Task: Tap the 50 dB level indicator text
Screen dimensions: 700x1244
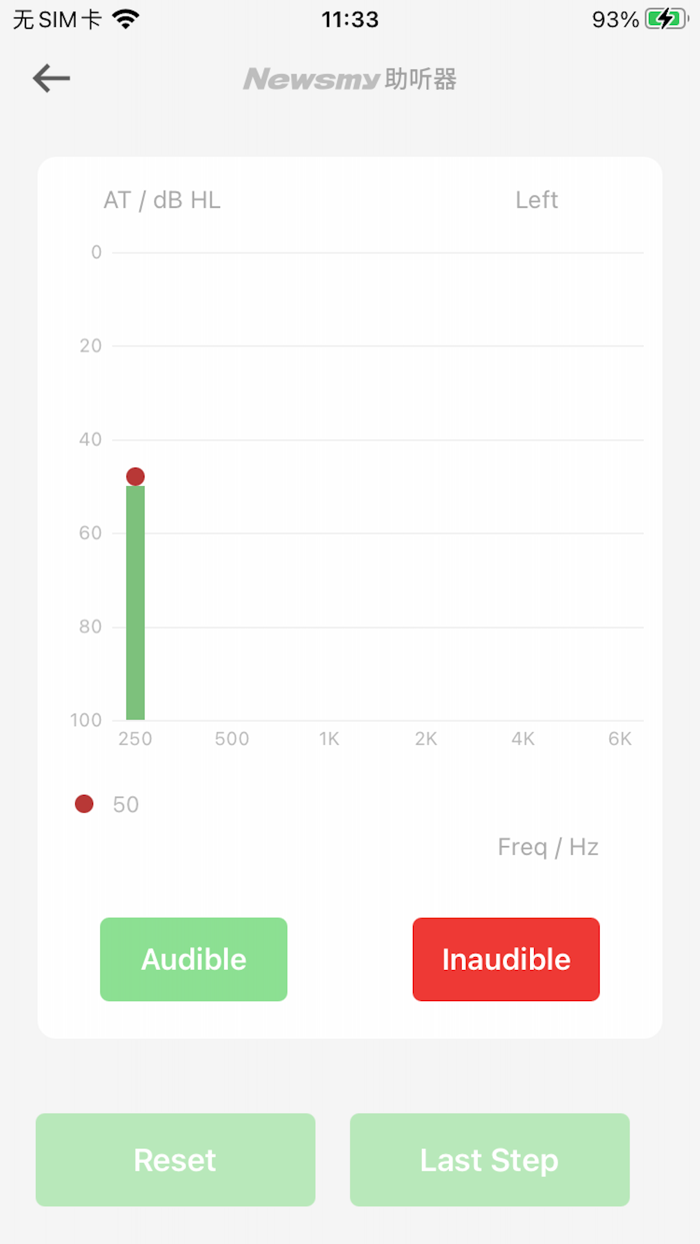Action: 124,803
